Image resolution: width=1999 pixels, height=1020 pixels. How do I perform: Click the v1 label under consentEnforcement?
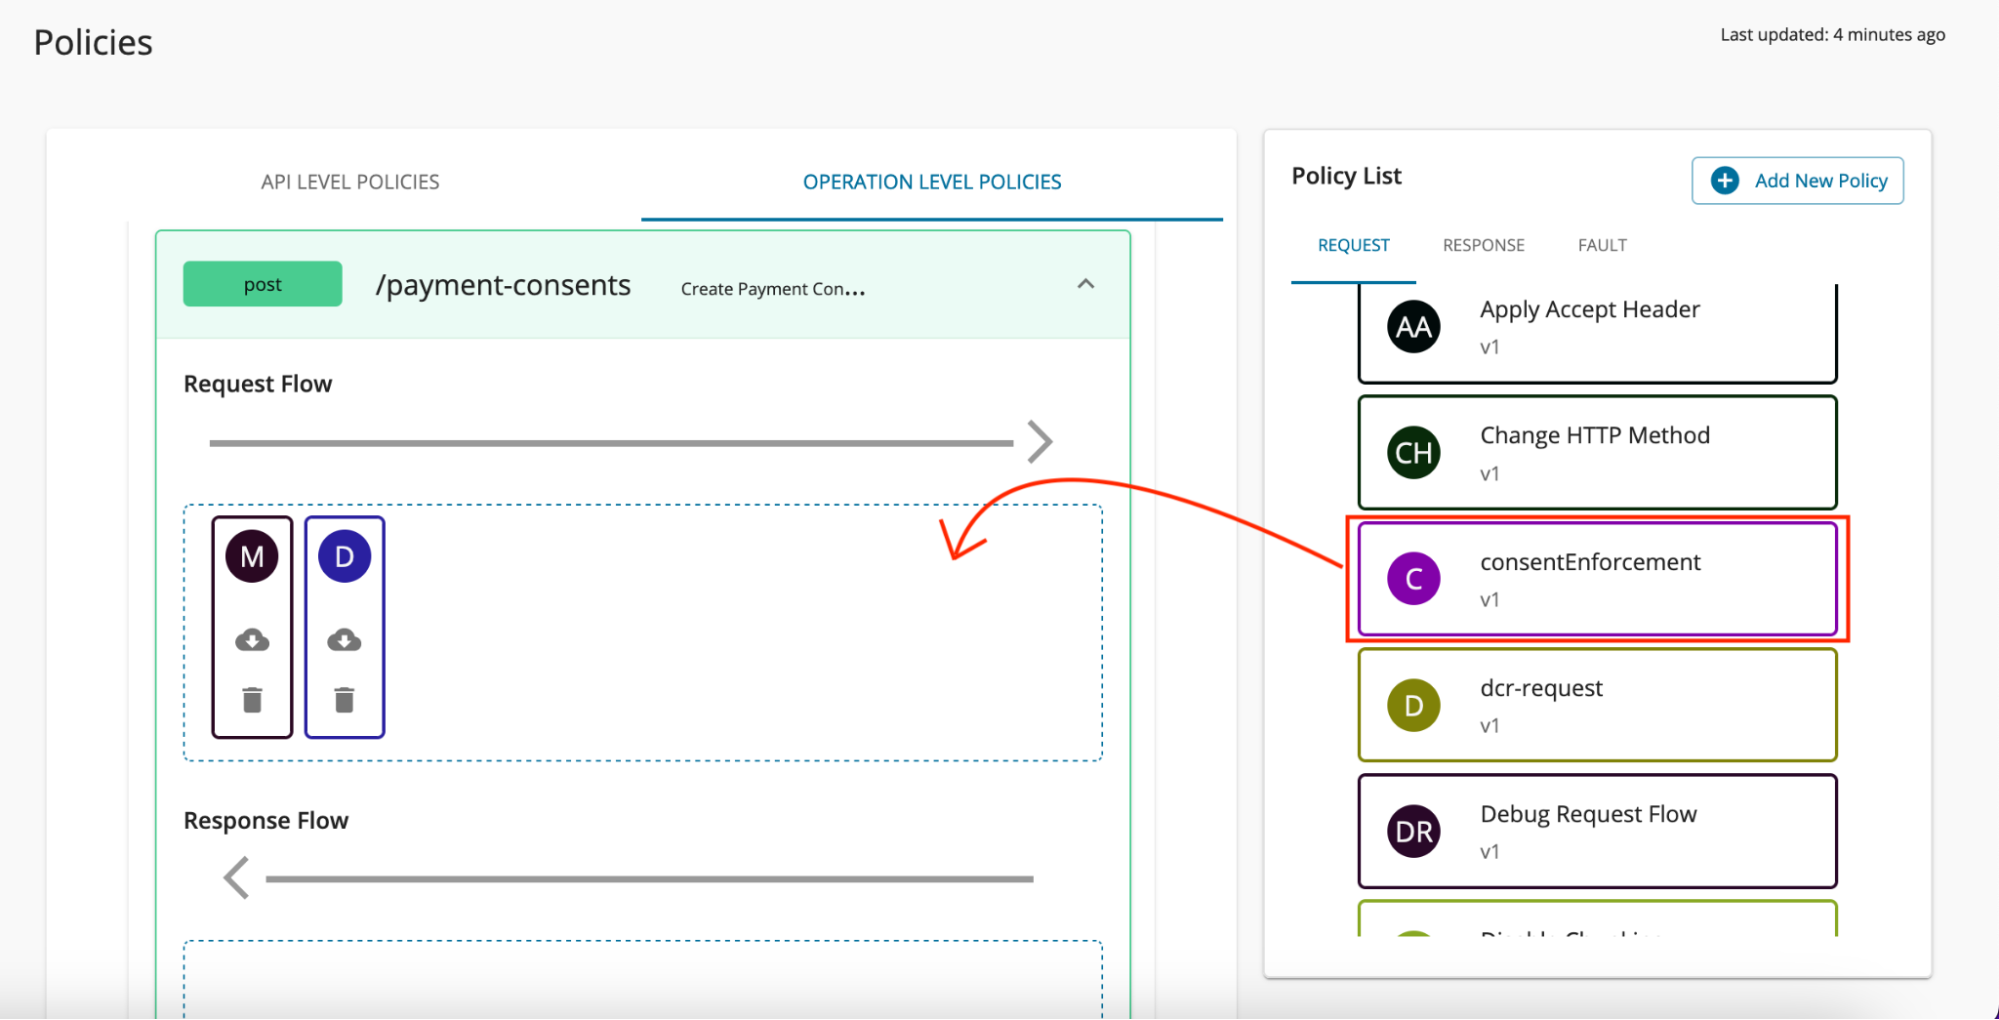coord(1489,600)
